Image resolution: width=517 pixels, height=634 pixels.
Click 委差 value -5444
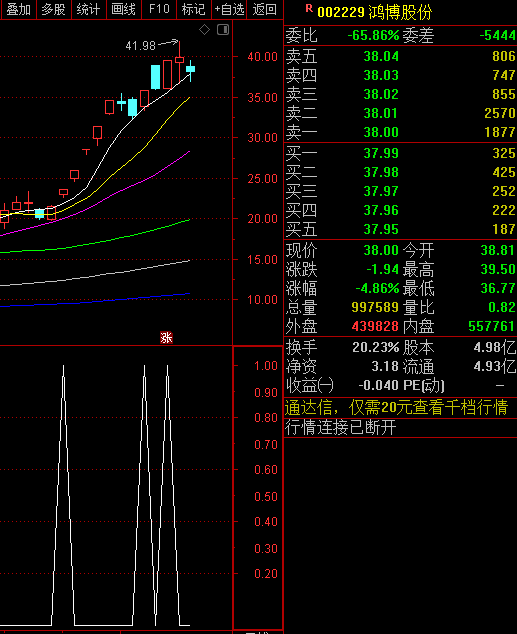(497, 36)
